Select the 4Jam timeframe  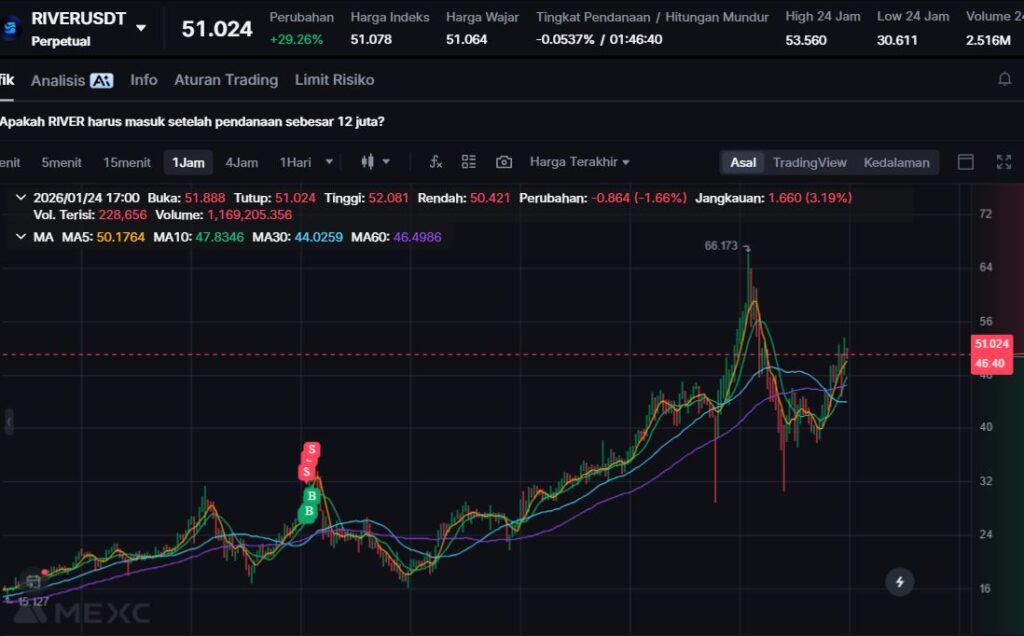(x=241, y=162)
